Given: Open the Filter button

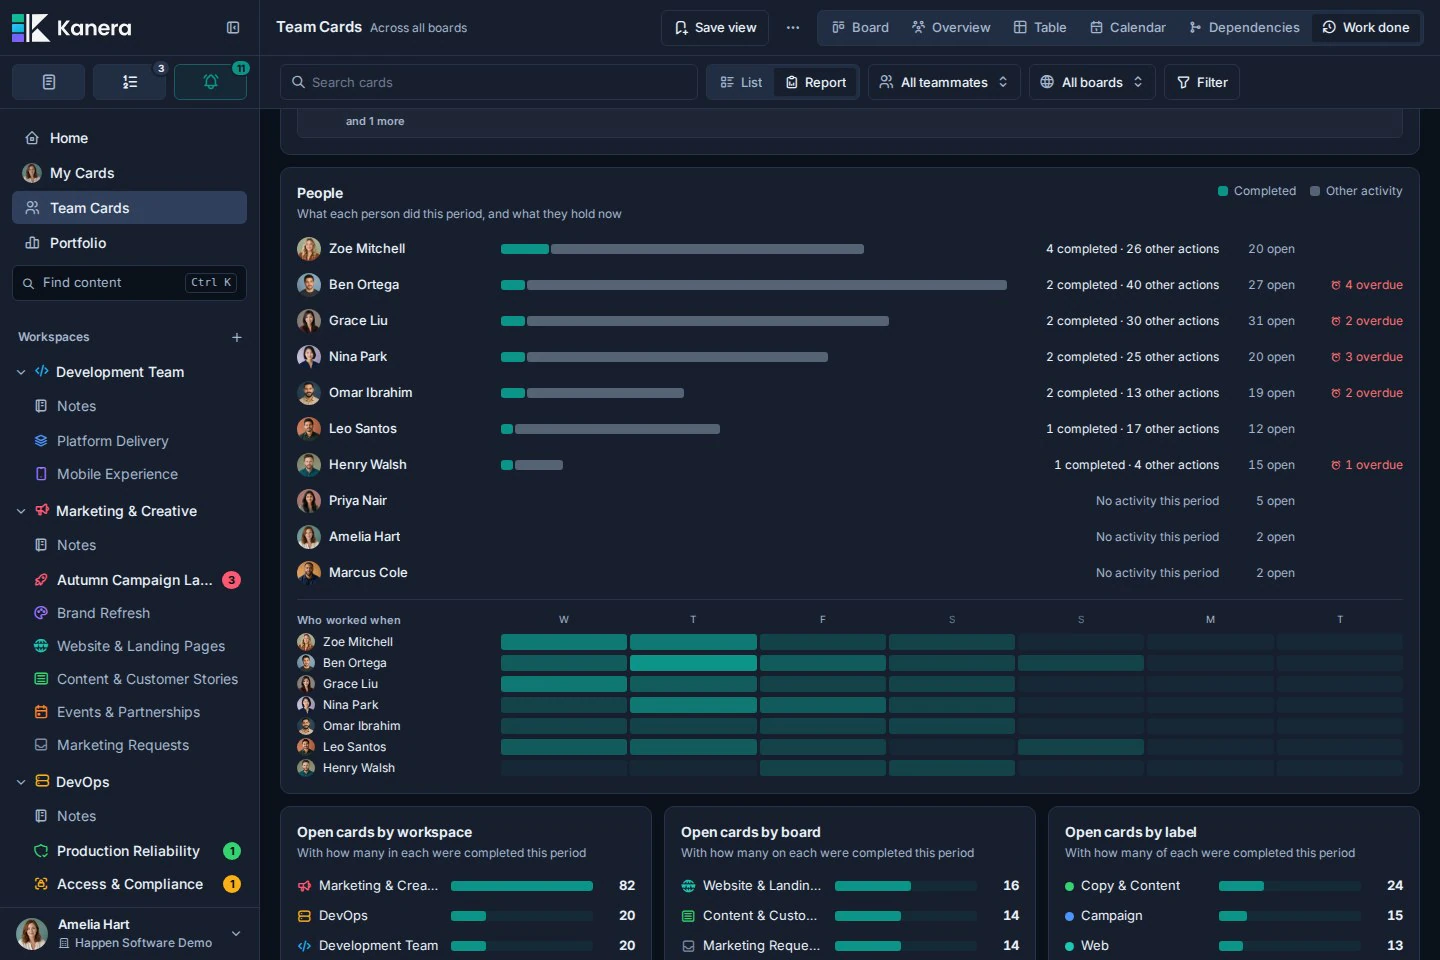Looking at the screenshot, I should 1202,82.
